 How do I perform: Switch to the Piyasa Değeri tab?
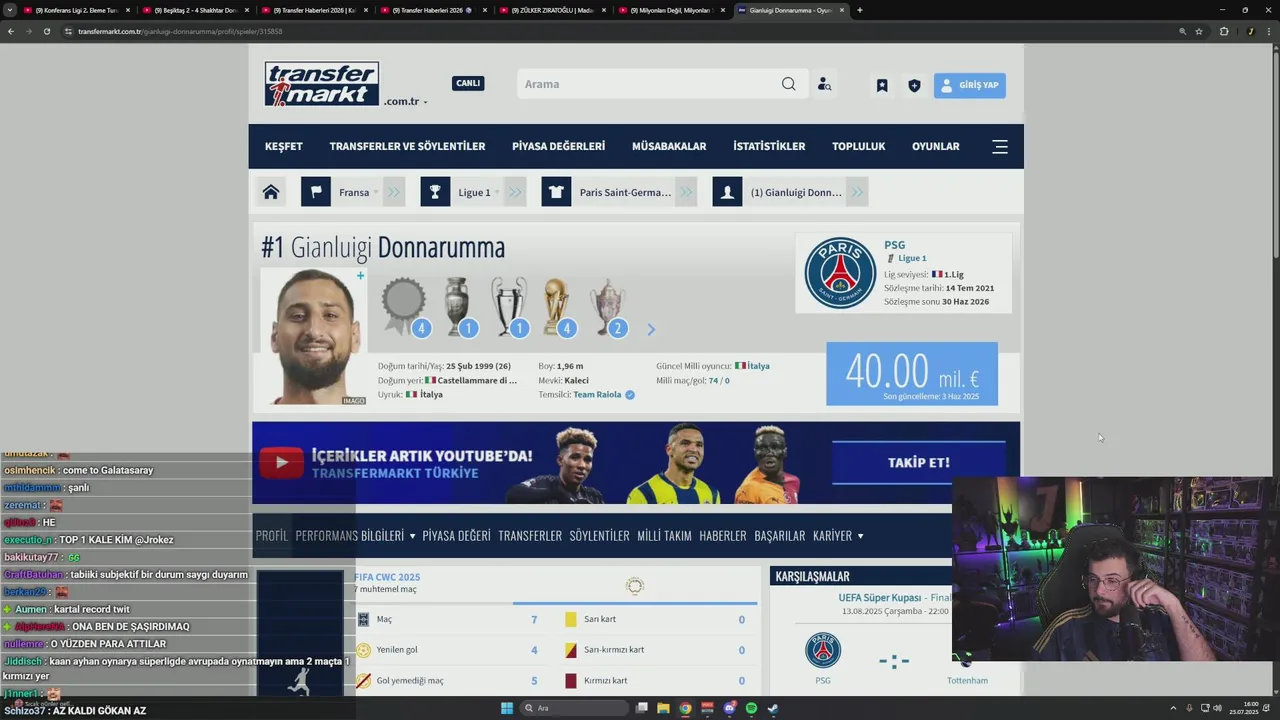click(456, 536)
